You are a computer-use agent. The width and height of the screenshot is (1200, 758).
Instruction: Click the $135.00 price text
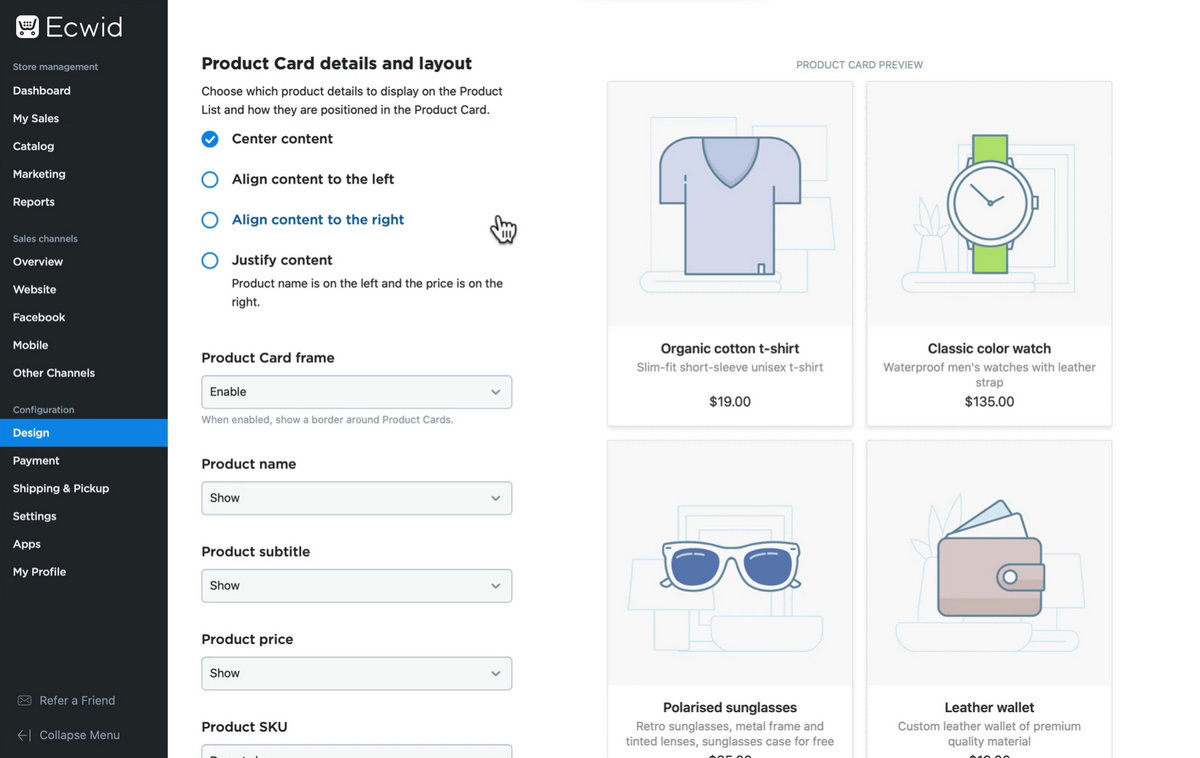click(990, 402)
